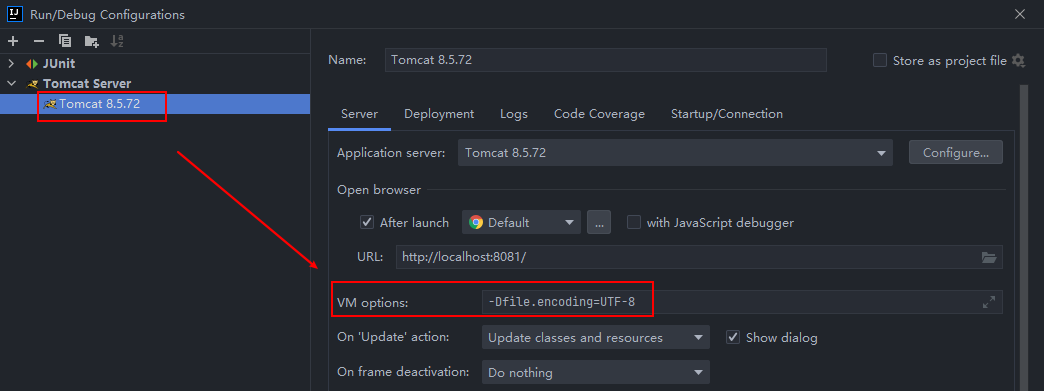The image size is (1044, 391).
Task: Toggle the Show dialog checkbox
Action: coord(733,338)
